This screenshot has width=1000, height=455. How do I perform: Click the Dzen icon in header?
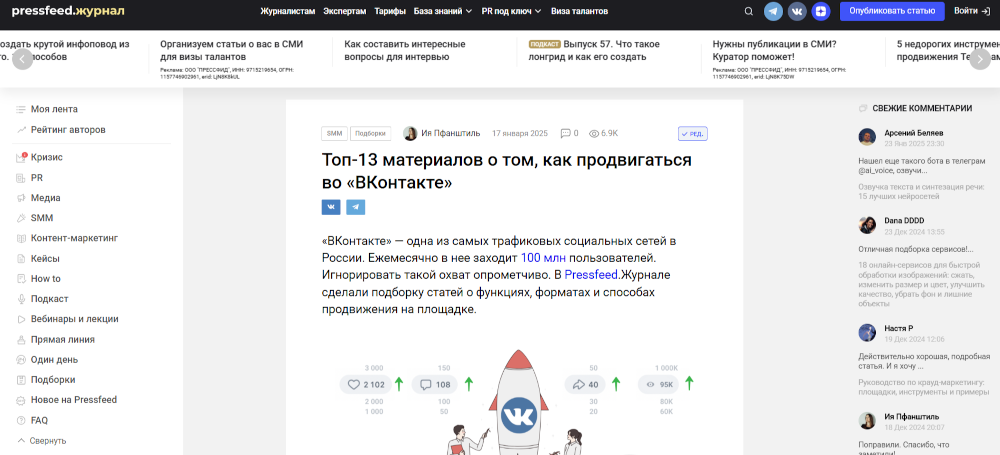tap(821, 11)
